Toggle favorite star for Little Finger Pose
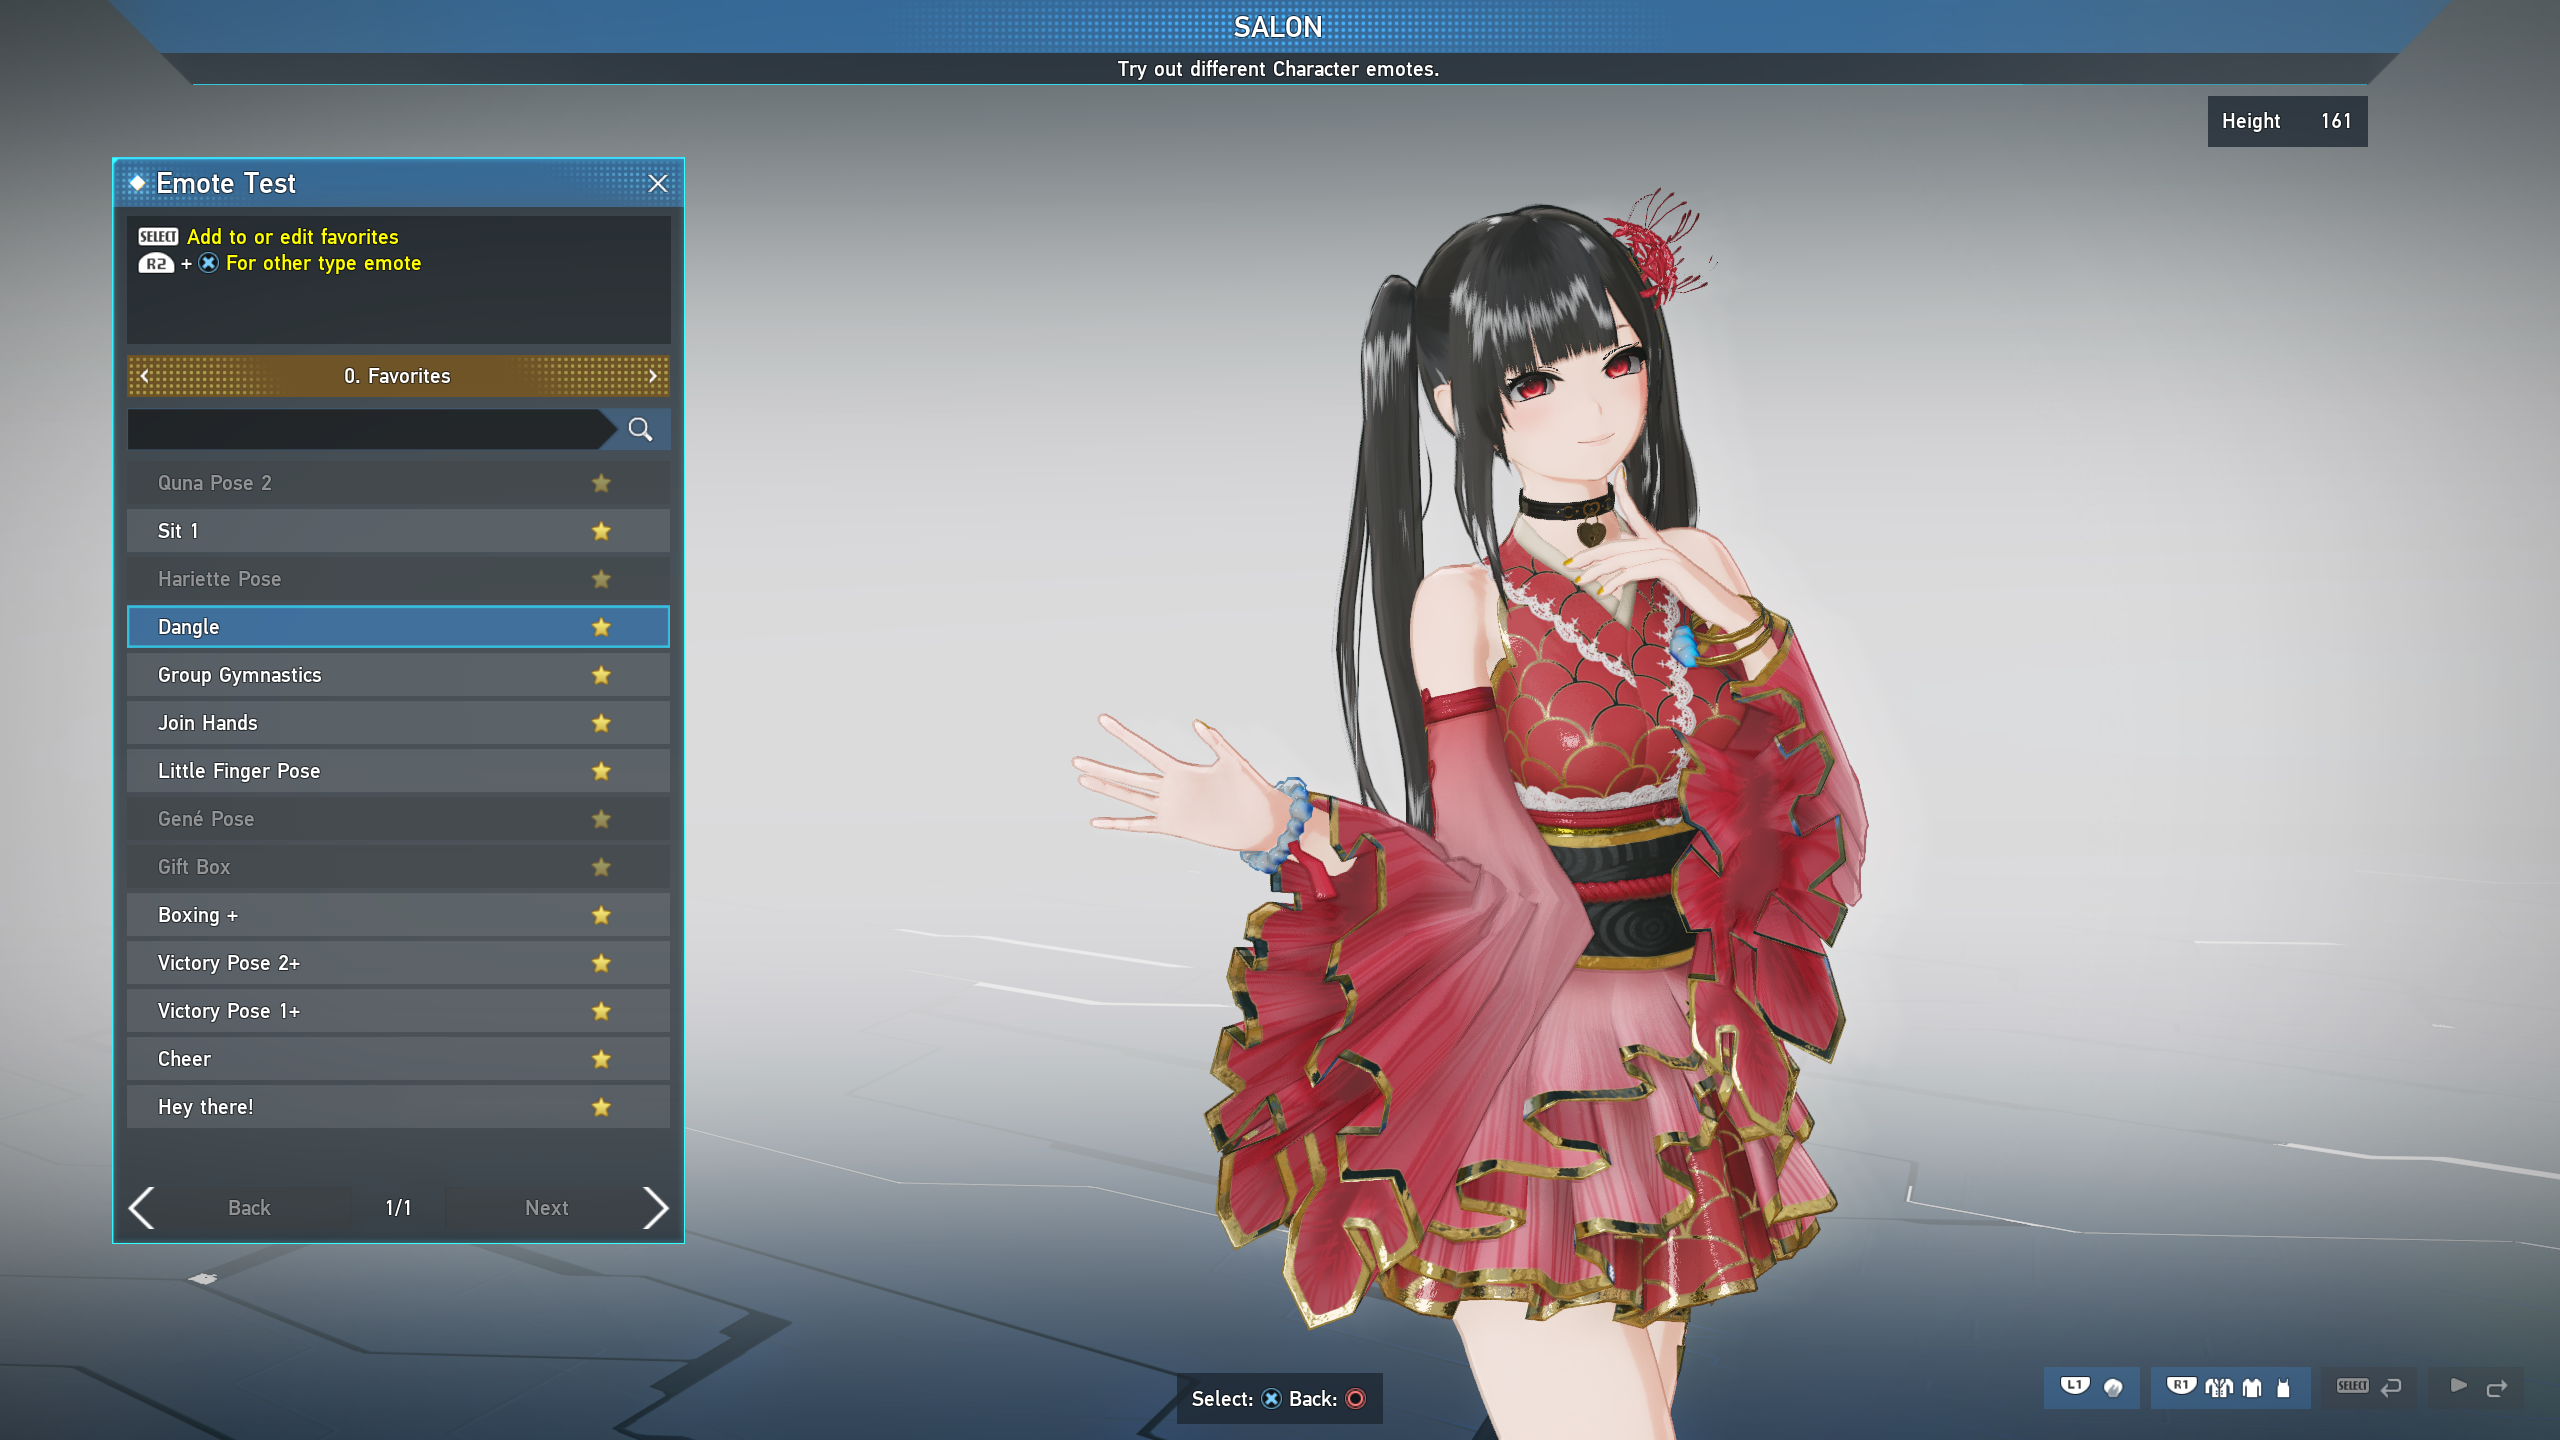 click(x=601, y=771)
